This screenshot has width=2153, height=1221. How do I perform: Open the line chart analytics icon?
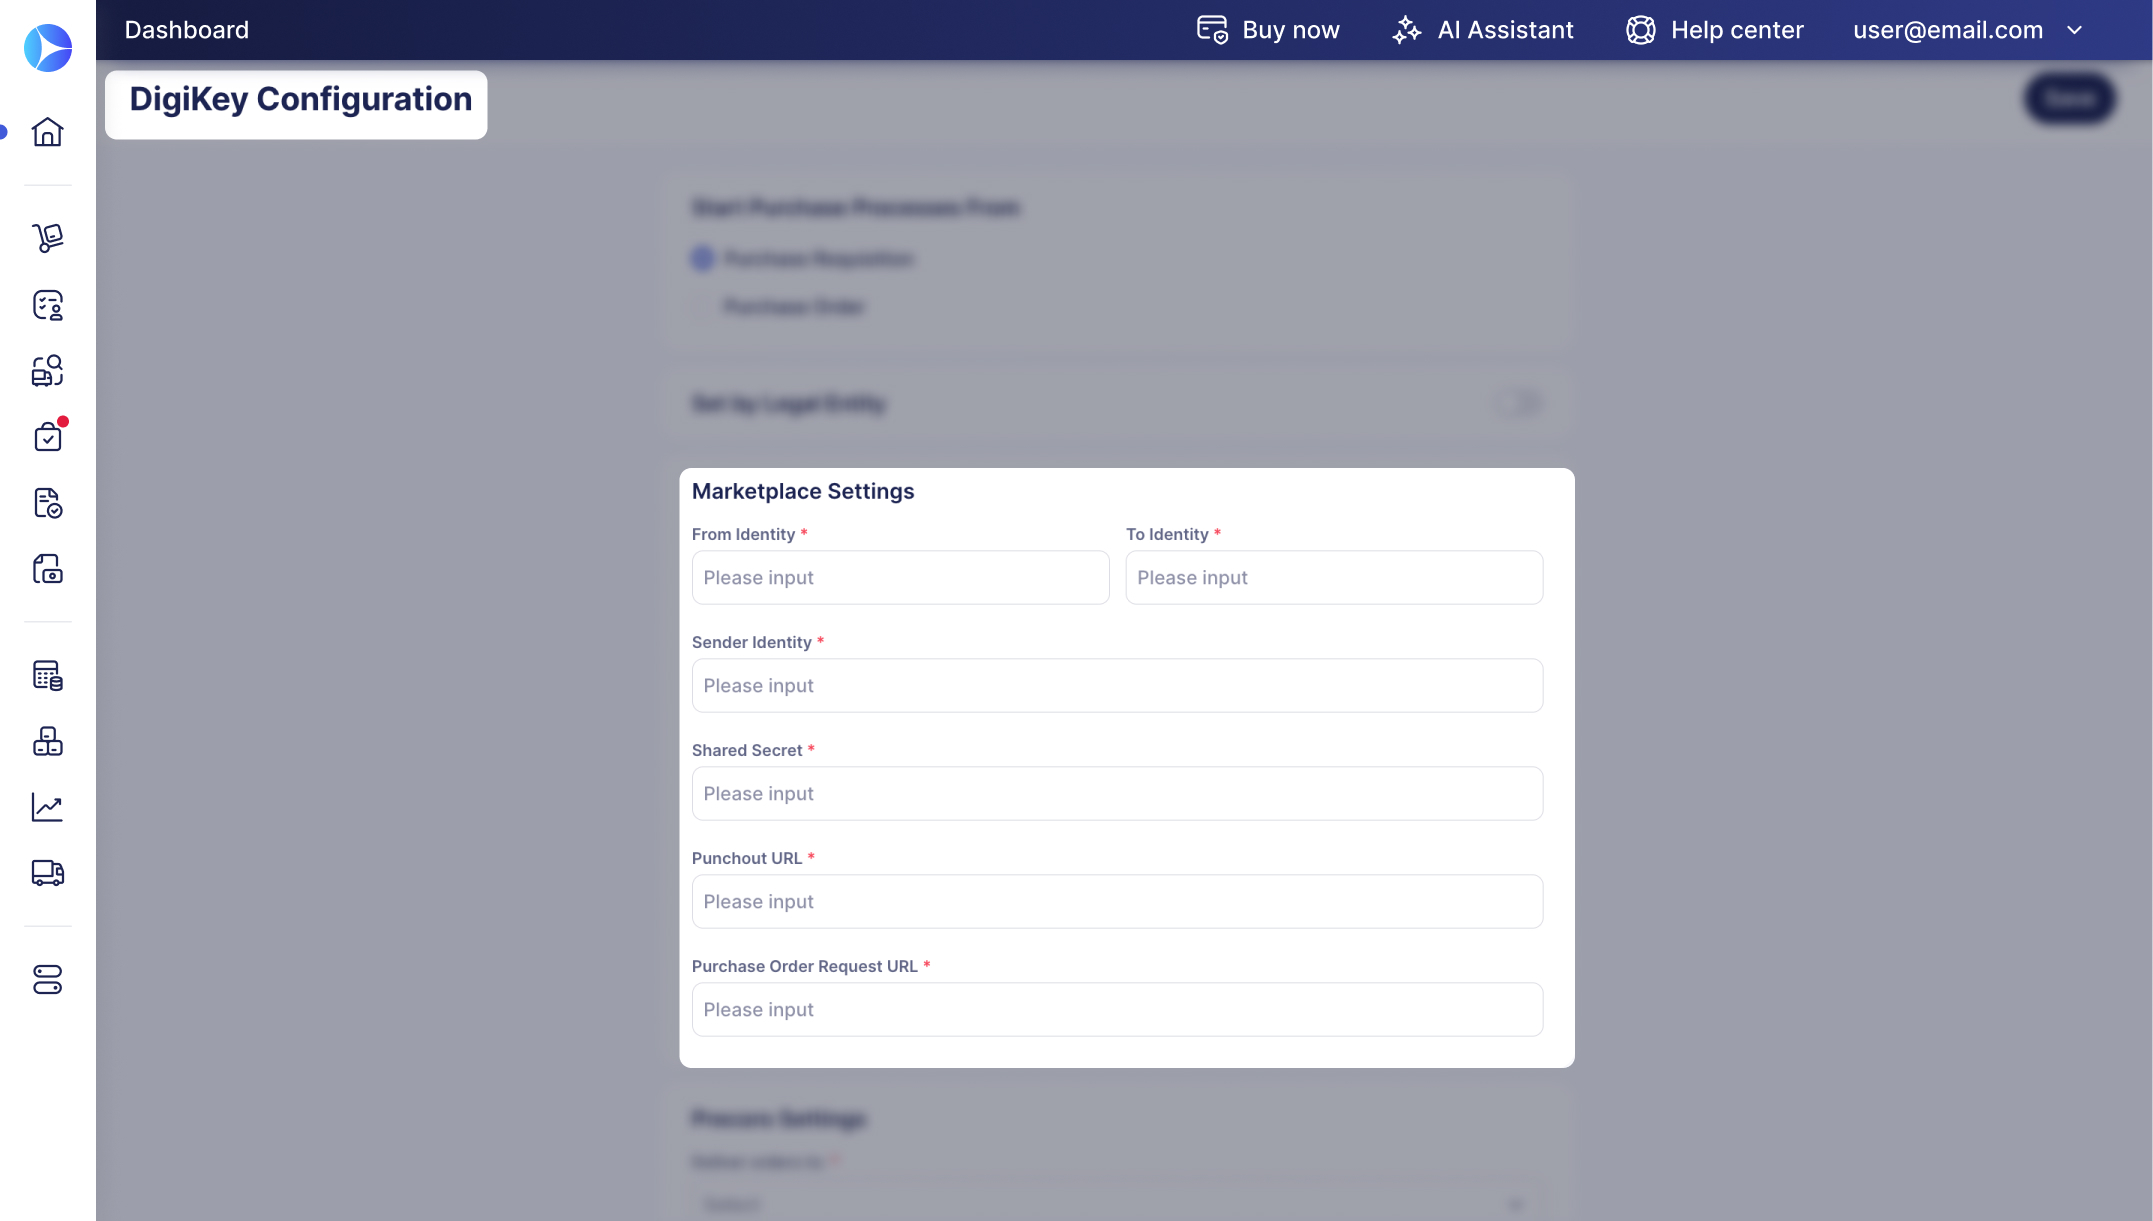point(48,807)
